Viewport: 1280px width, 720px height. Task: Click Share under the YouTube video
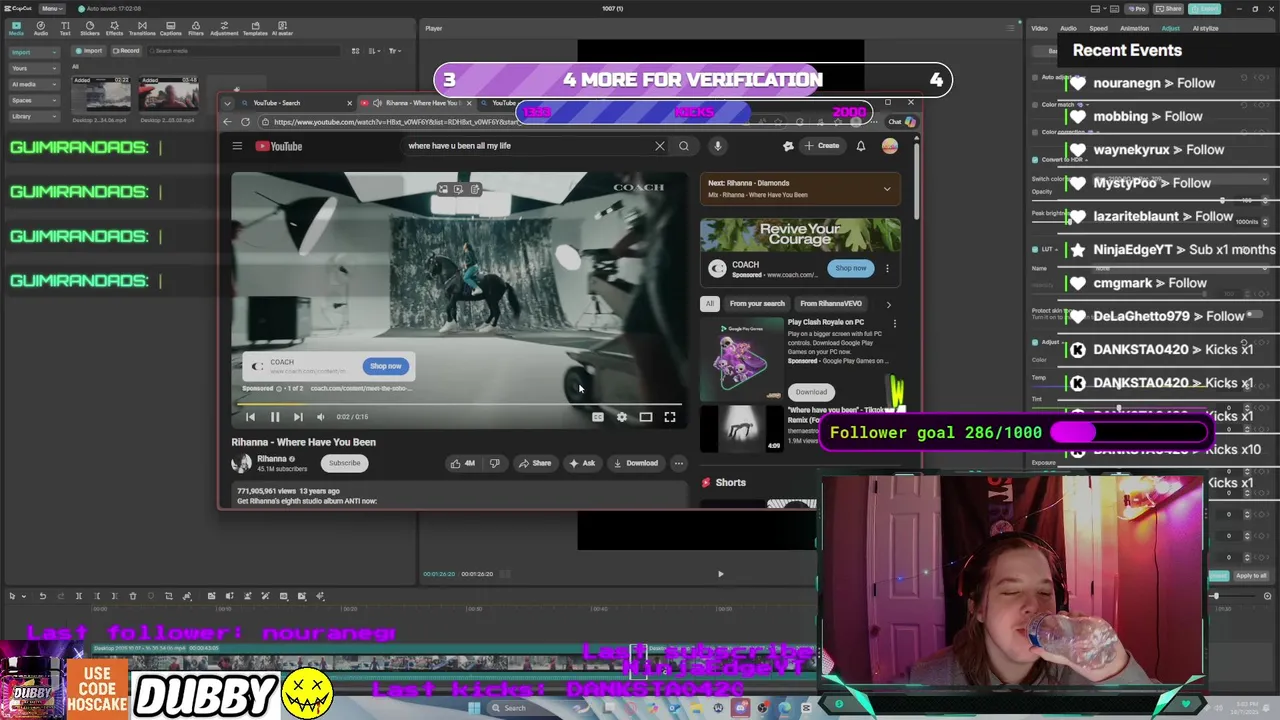[x=535, y=463]
